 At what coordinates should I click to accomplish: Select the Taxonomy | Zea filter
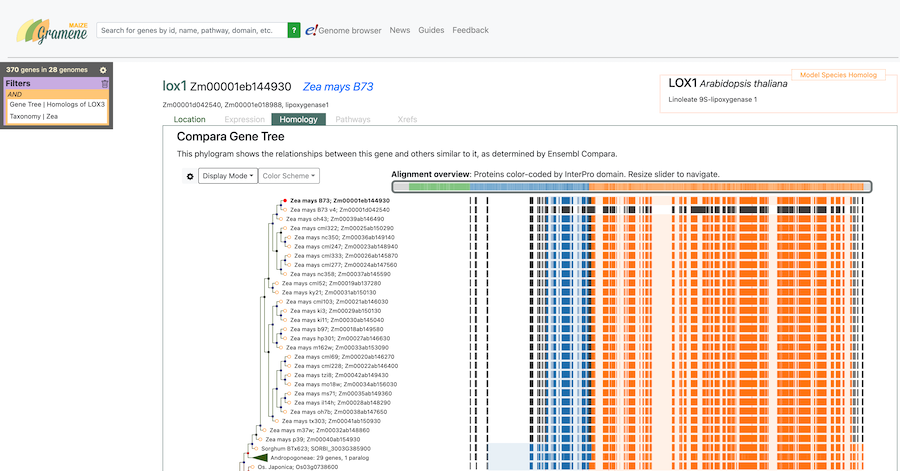click(x=34, y=117)
